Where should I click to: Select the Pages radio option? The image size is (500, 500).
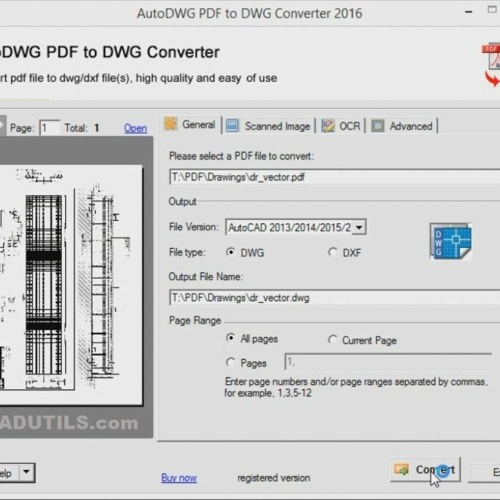click(x=230, y=362)
